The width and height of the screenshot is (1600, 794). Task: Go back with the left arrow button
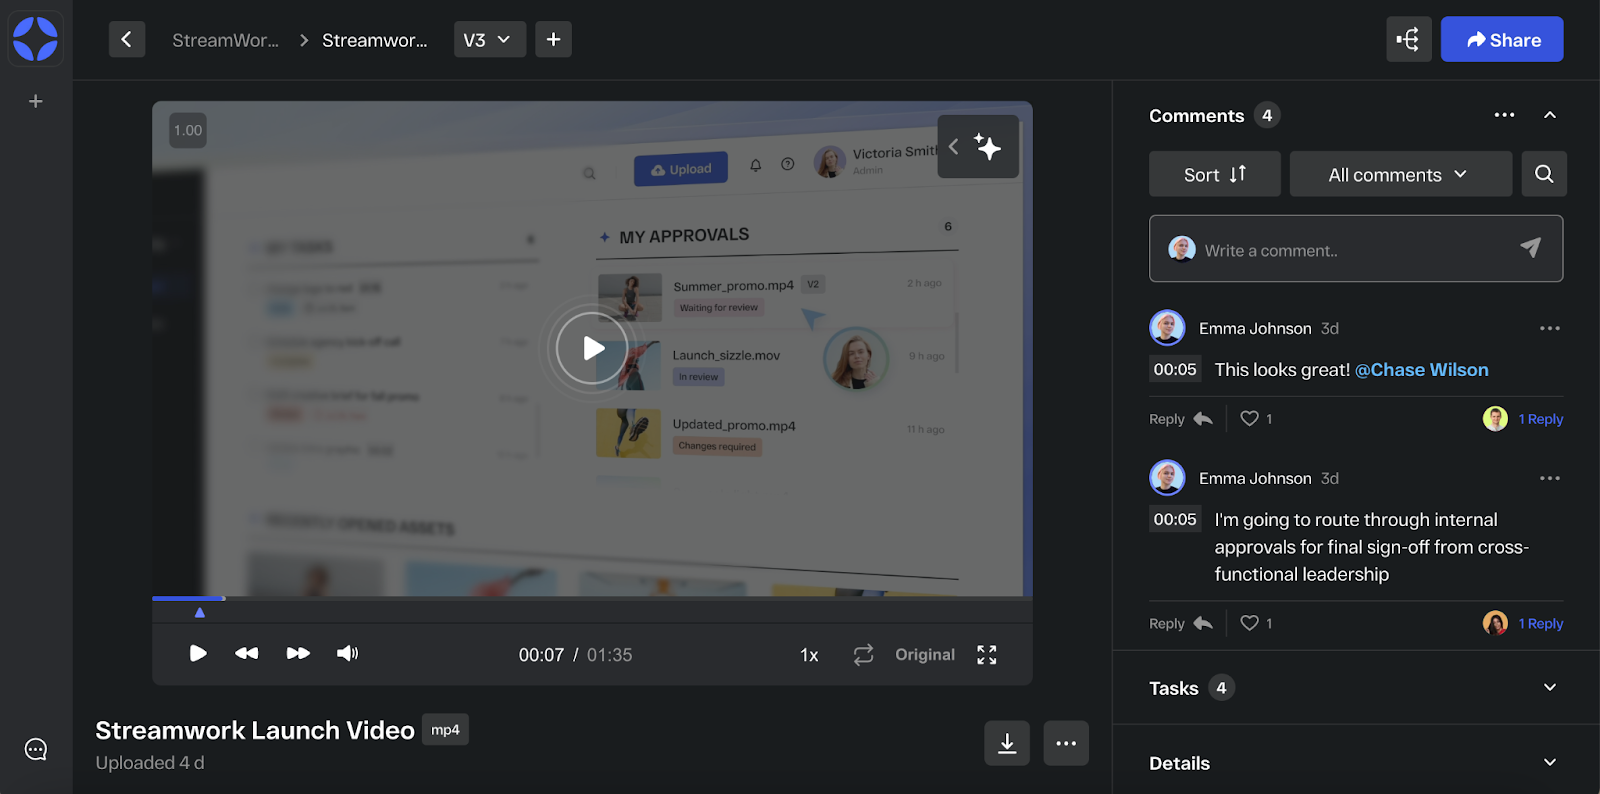point(127,39)
